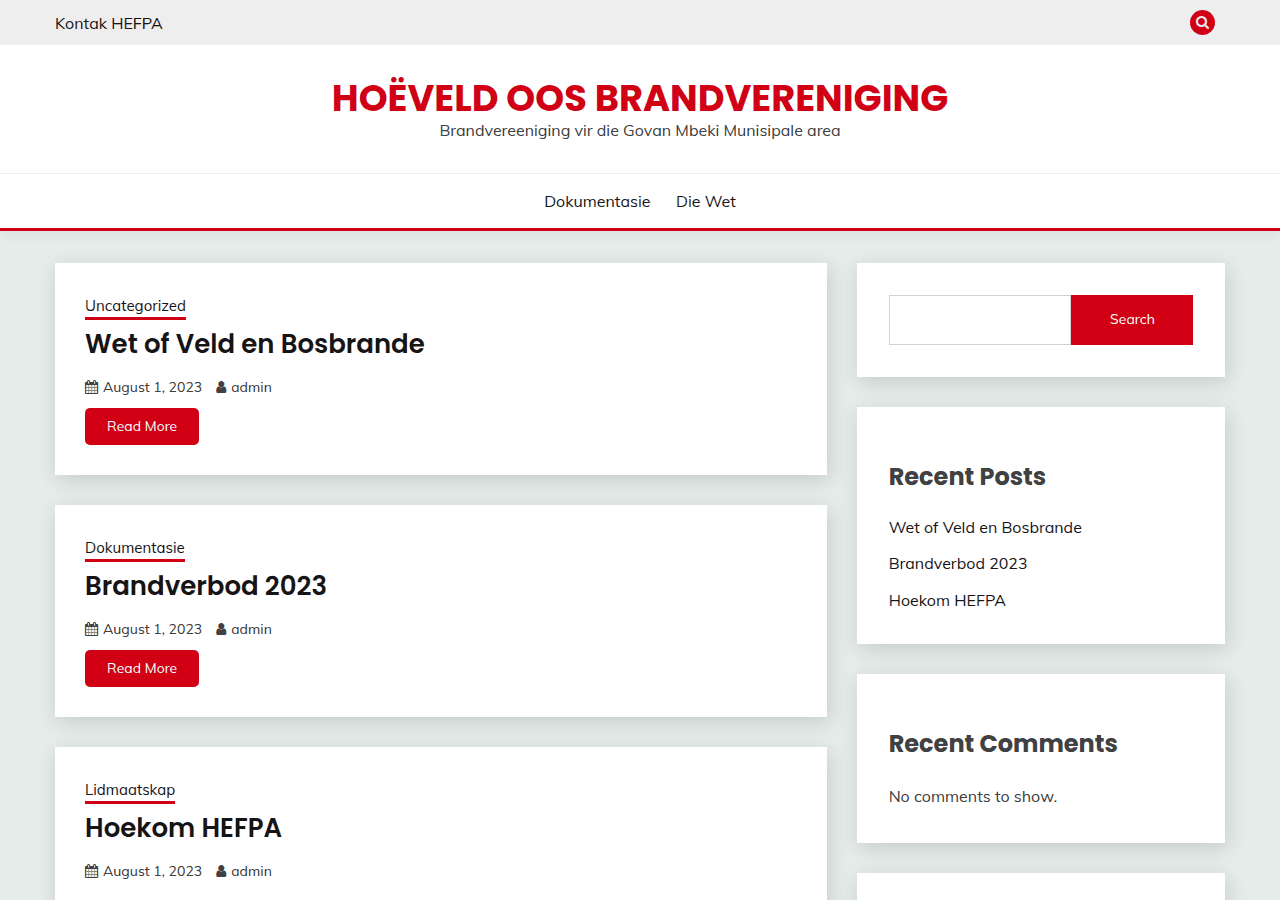Click the Recent Comments heading

pos(1003,743)
